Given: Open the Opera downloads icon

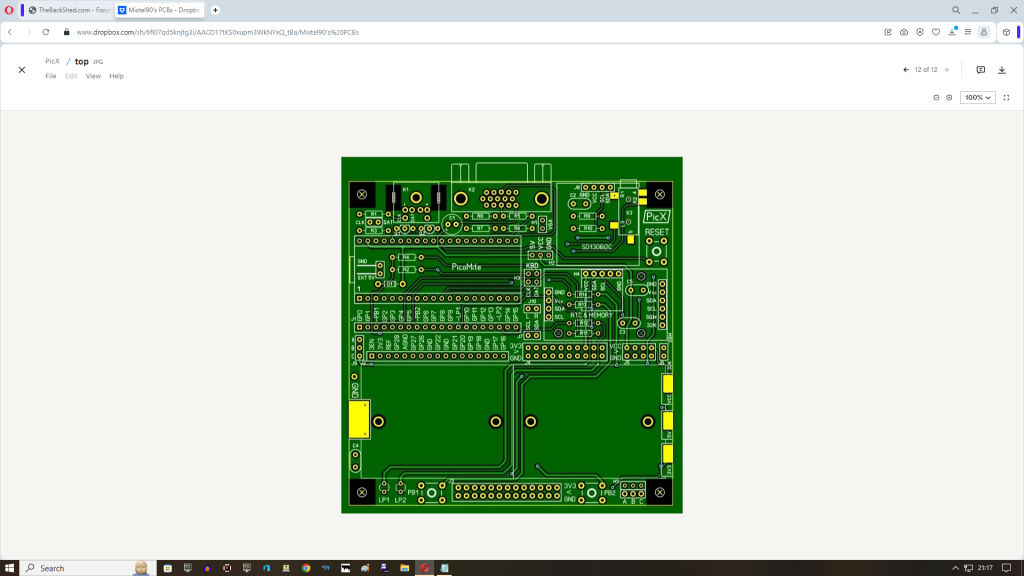Looking at the screenshot, I should coord(952,32).
